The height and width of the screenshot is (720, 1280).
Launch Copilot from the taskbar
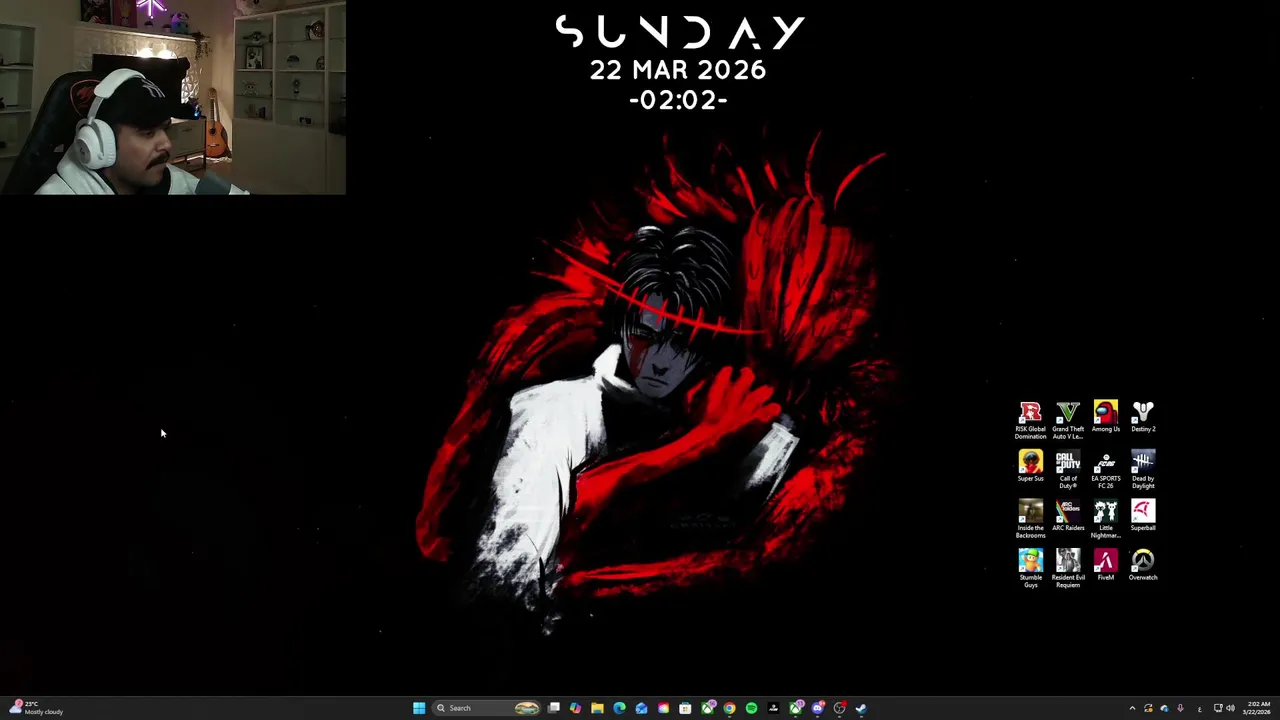575,708
